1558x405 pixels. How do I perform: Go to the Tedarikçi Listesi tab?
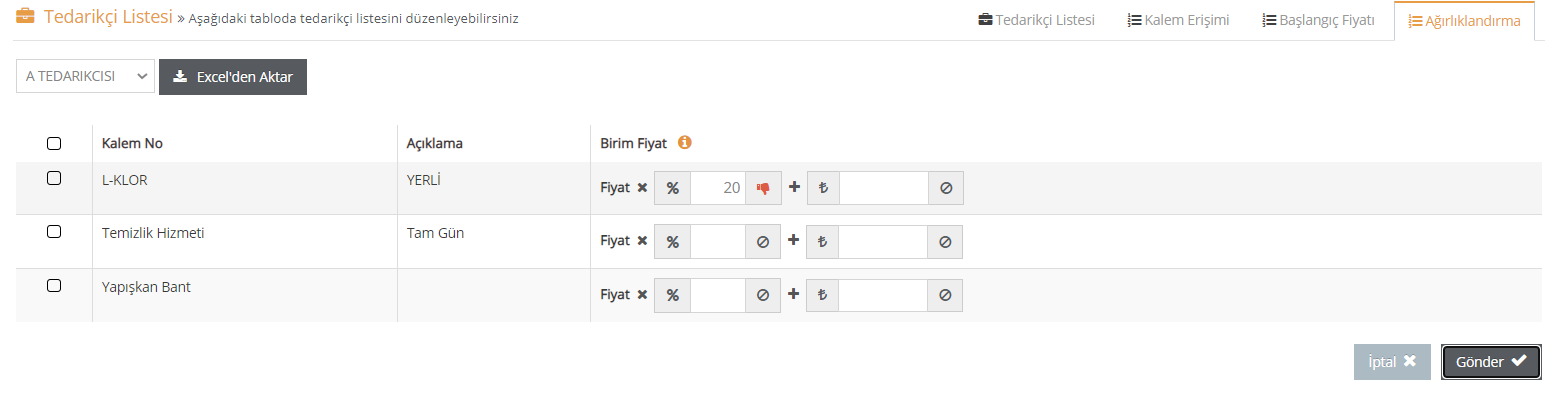(x=1036, y=20)
